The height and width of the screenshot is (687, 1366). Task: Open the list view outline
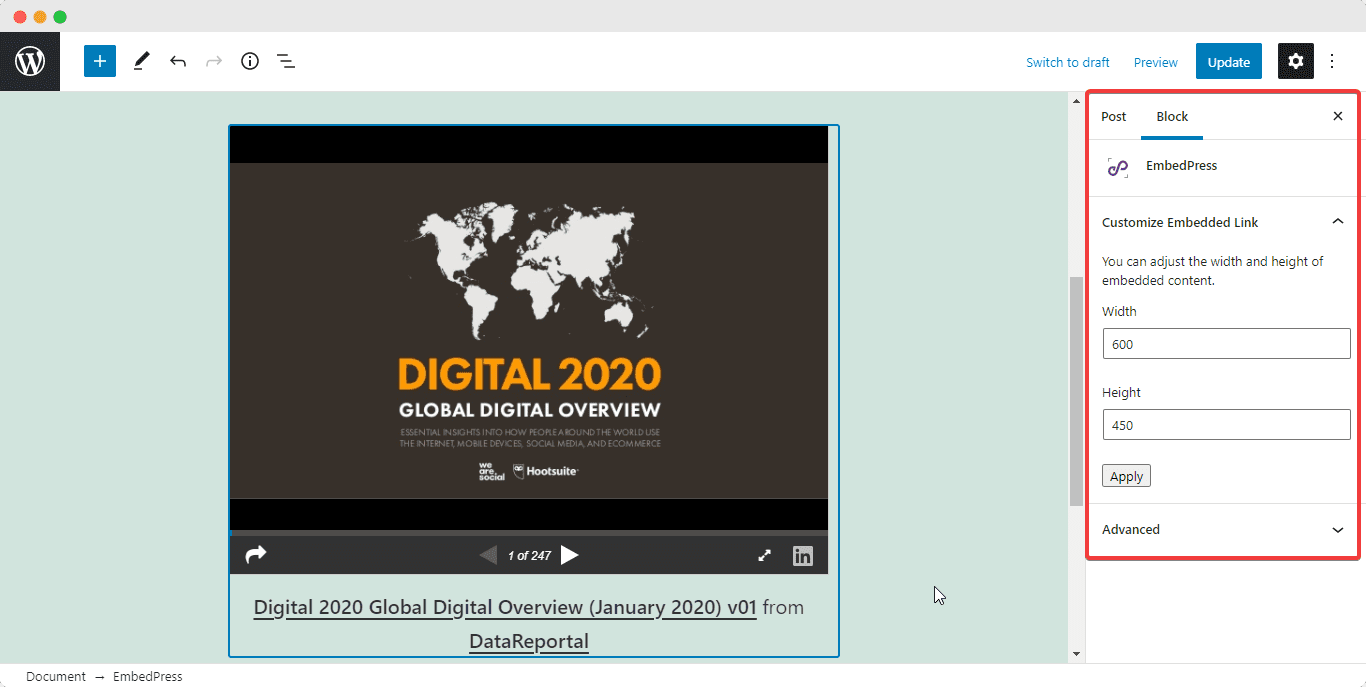tap(286, 62)
